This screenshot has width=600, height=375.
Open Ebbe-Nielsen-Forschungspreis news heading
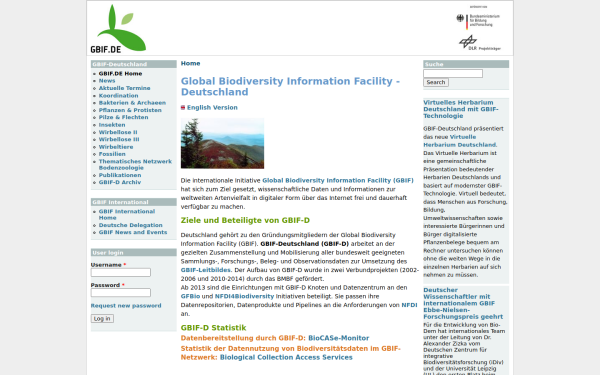(x=463, y=303)
